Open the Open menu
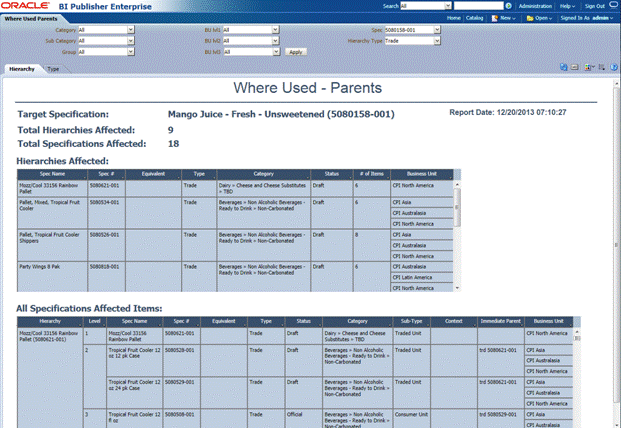Viewport: 621px width, 428px height. (543, 18)
